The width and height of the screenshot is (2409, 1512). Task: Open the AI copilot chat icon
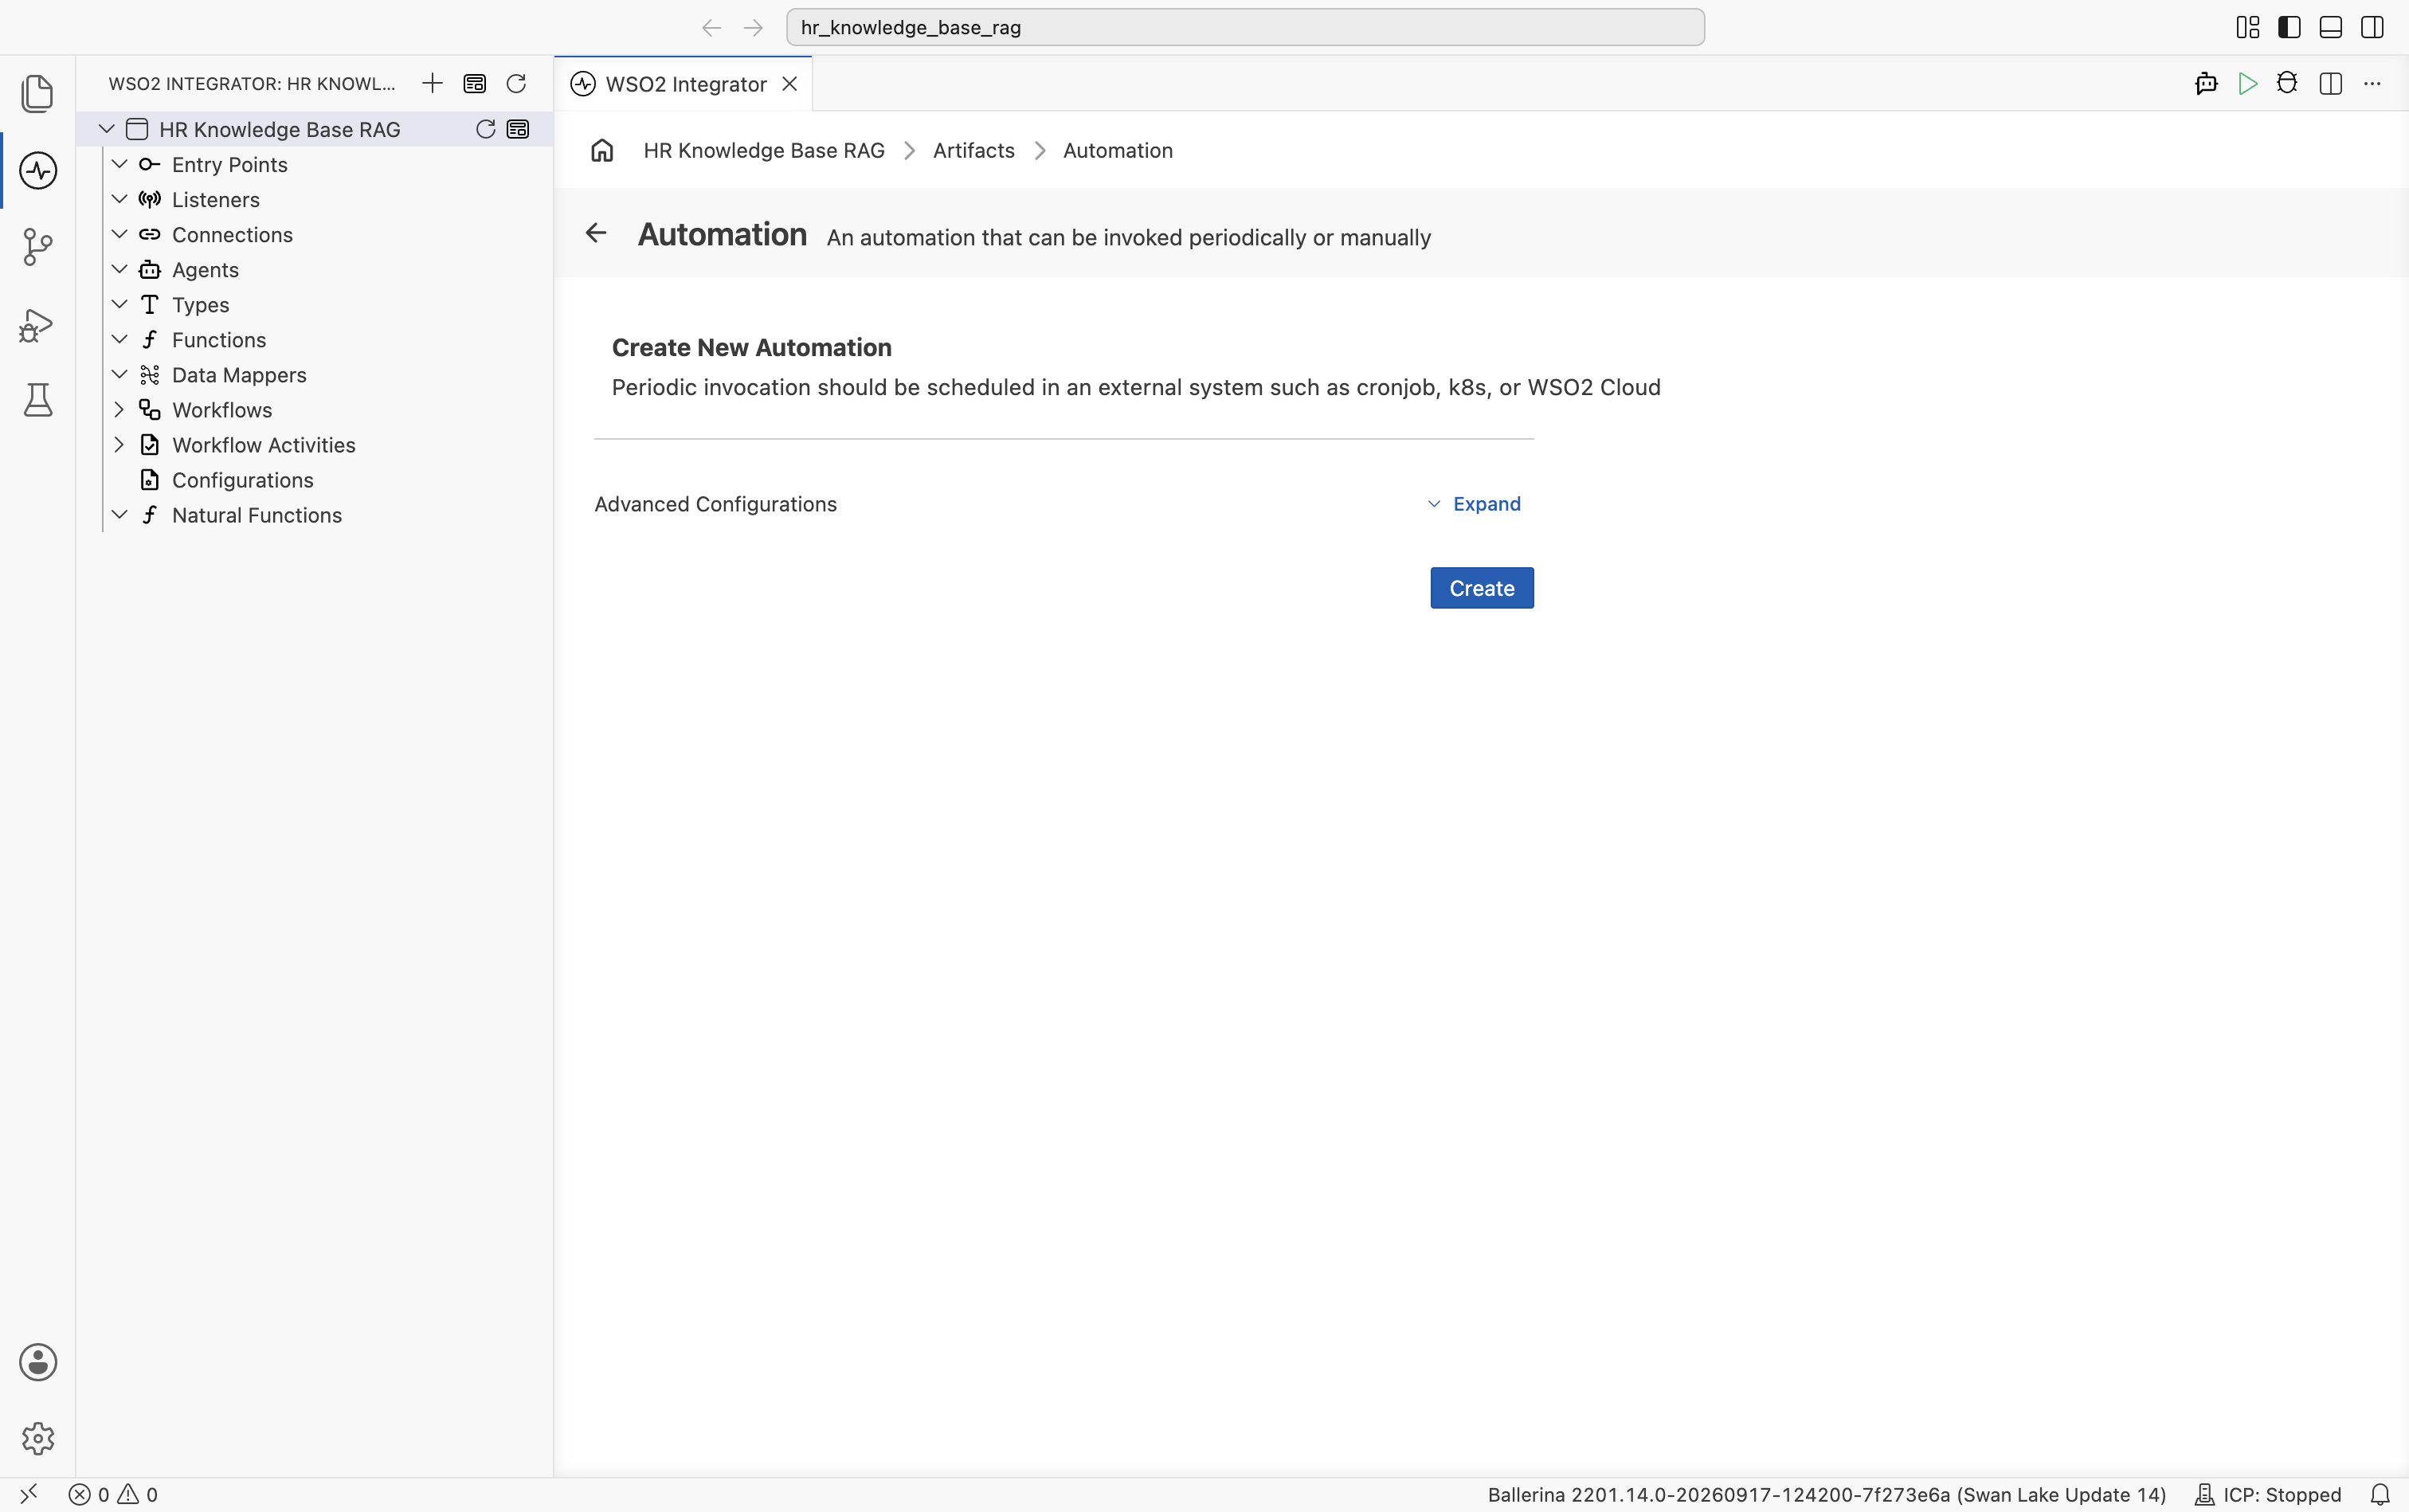click(x=2206, y=83)
